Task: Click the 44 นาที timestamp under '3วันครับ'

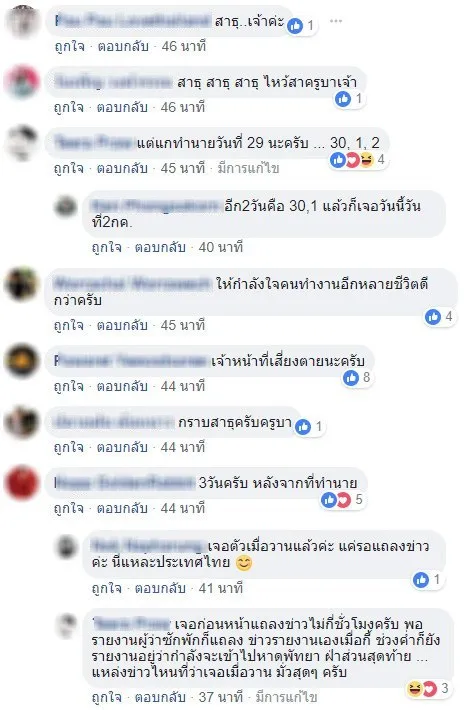Action: [x=183, y=508]
